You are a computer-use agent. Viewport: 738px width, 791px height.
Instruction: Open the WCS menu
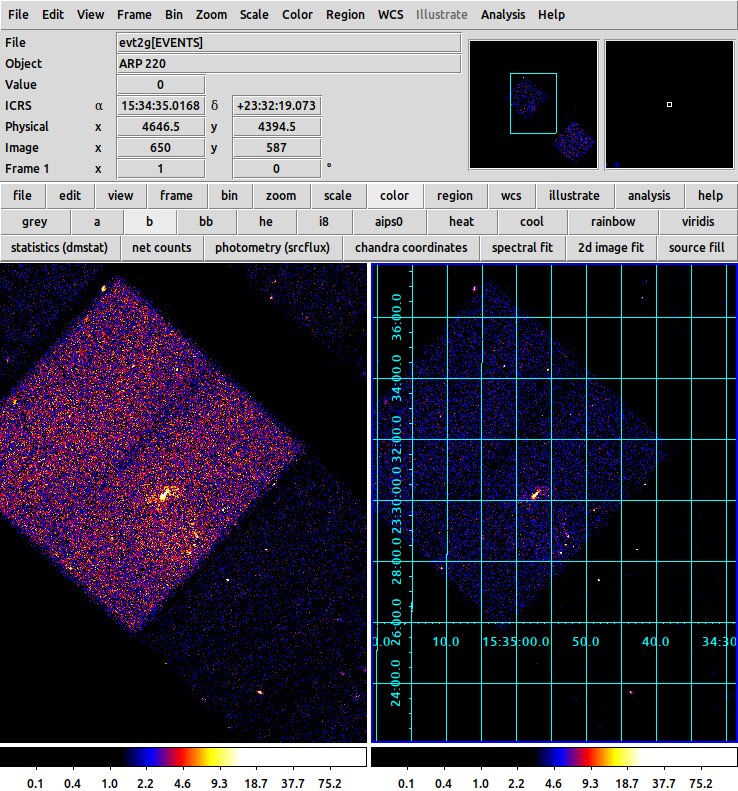[390, 15]
